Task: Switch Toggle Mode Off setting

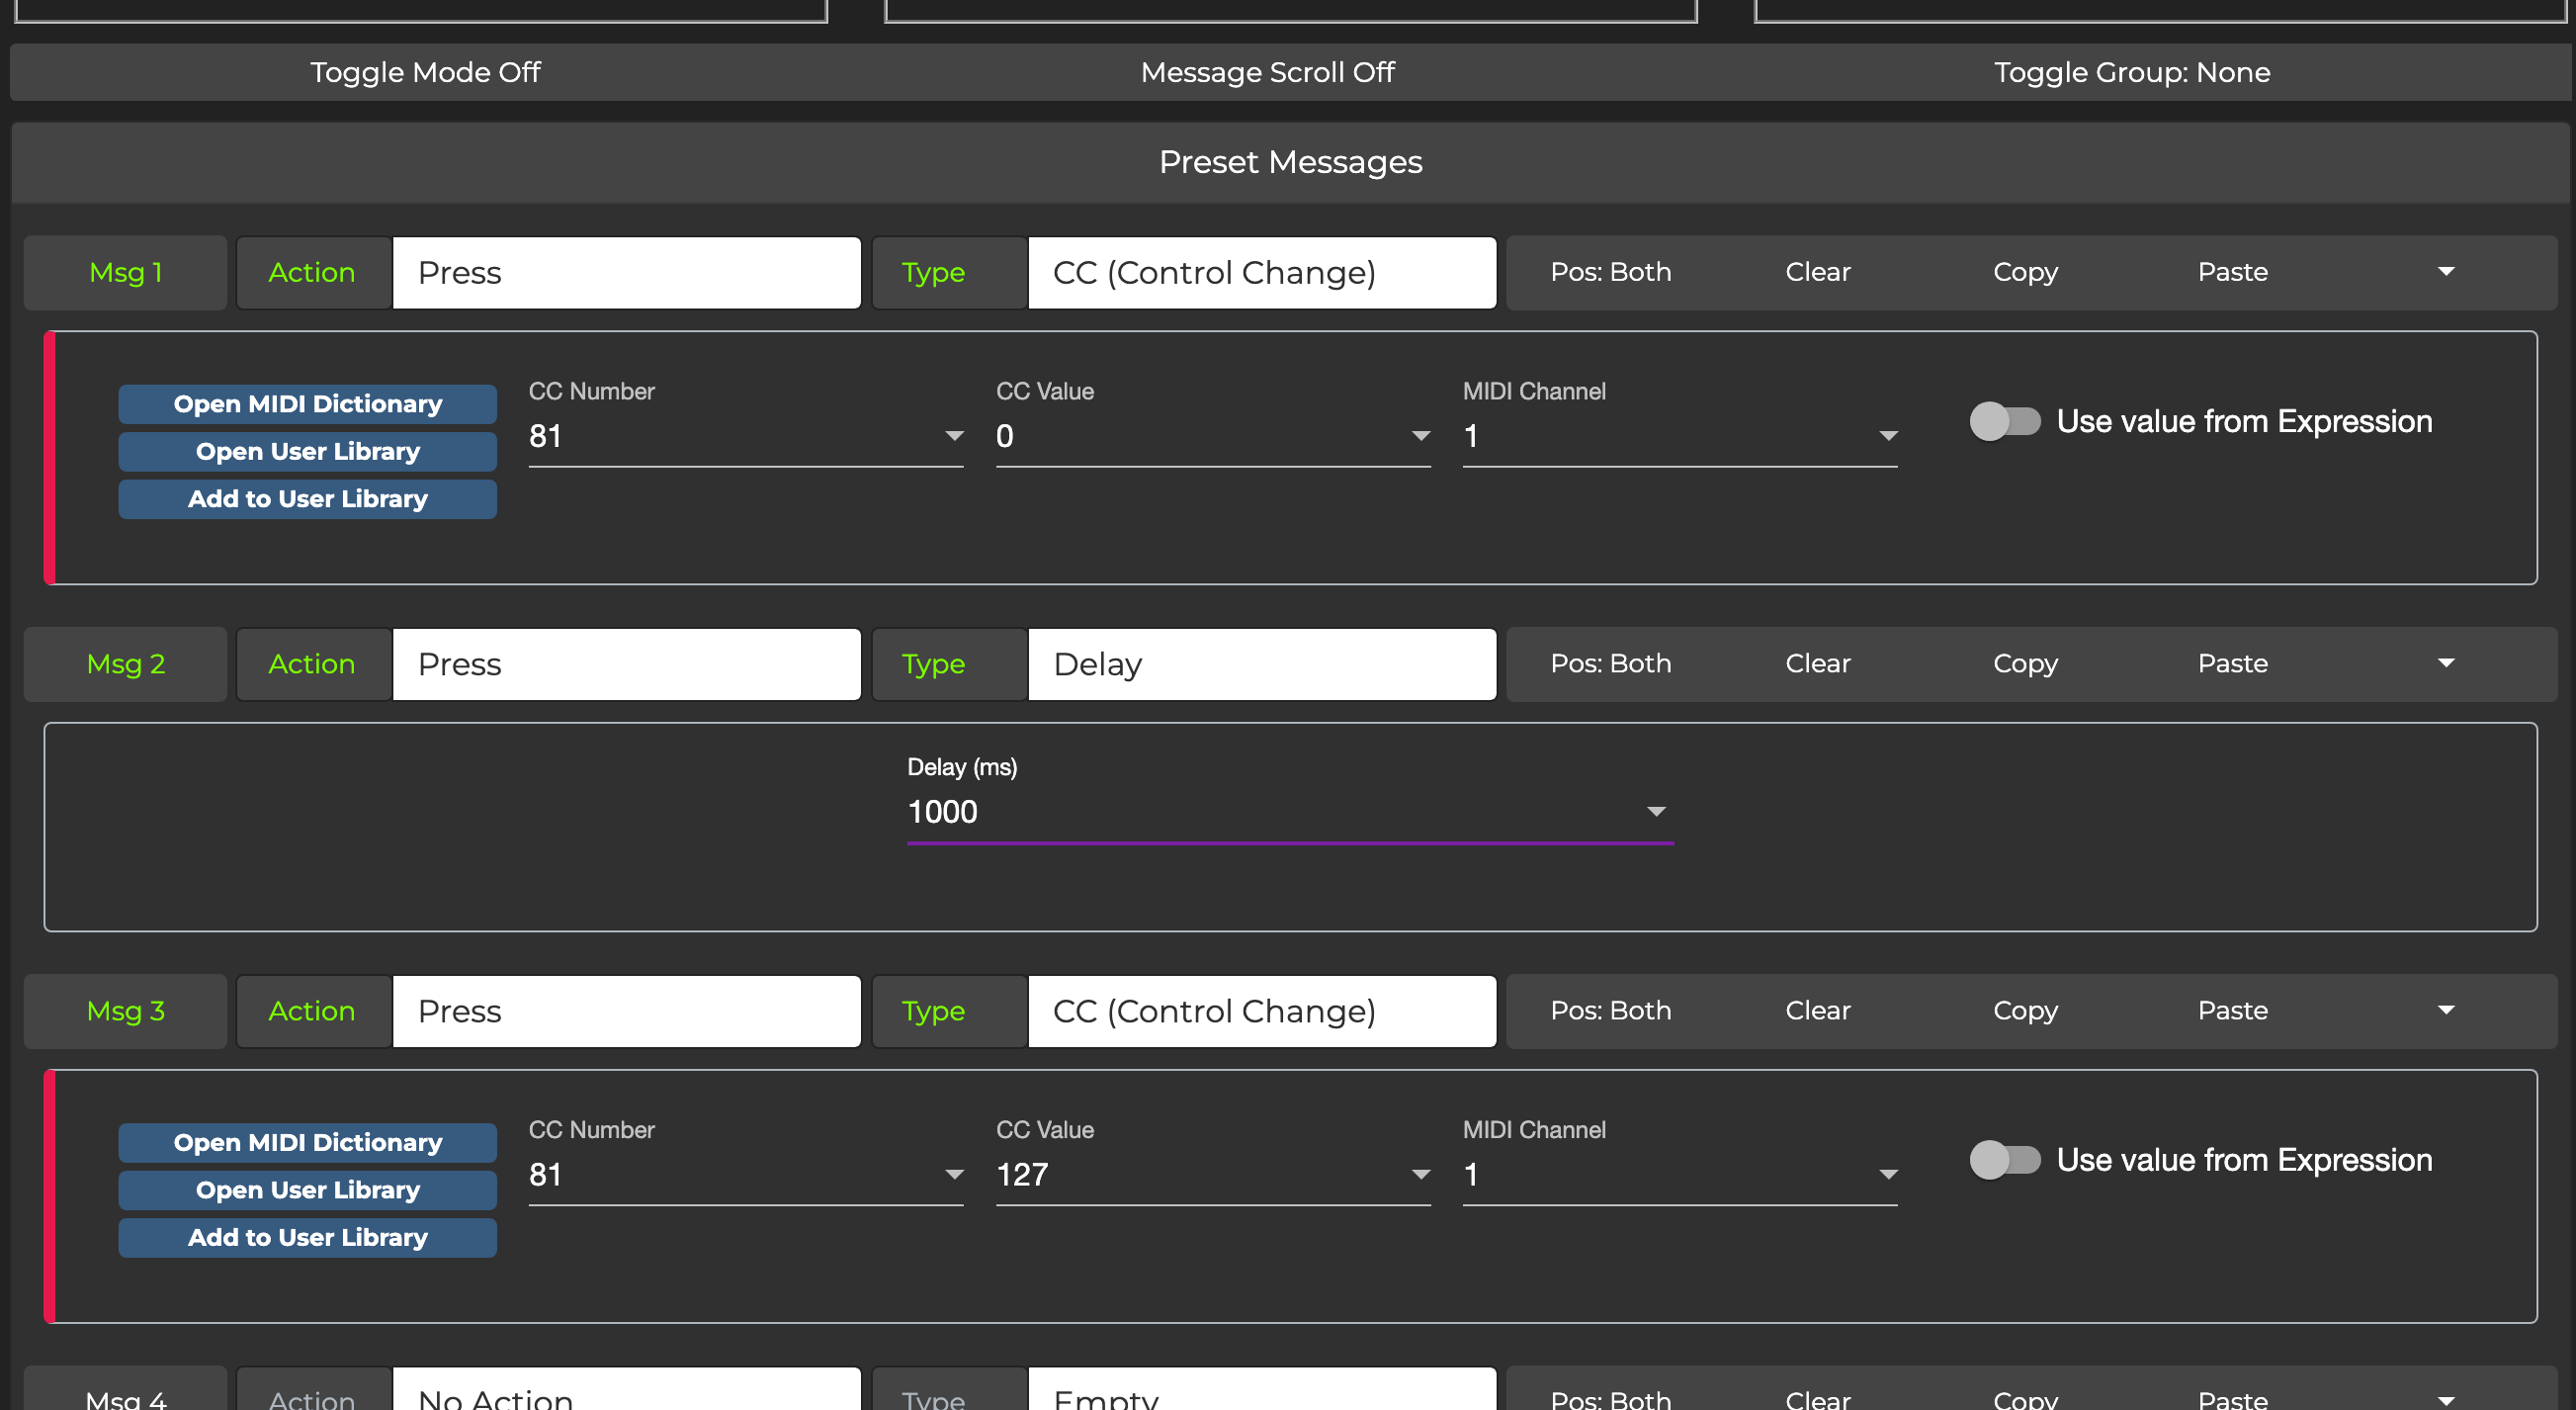Action: 425,72
